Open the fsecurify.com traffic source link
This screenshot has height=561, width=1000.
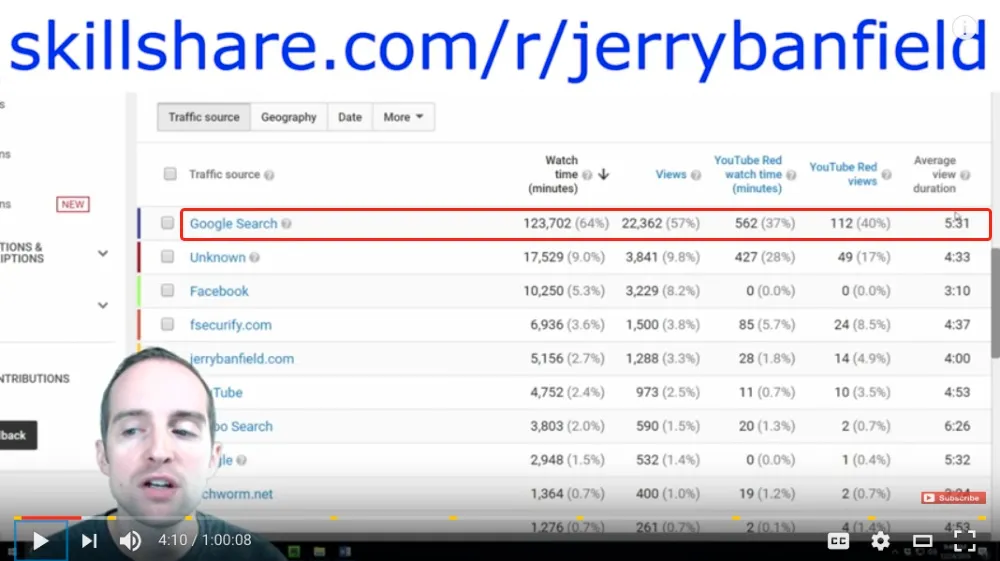(x=230, y=324)
